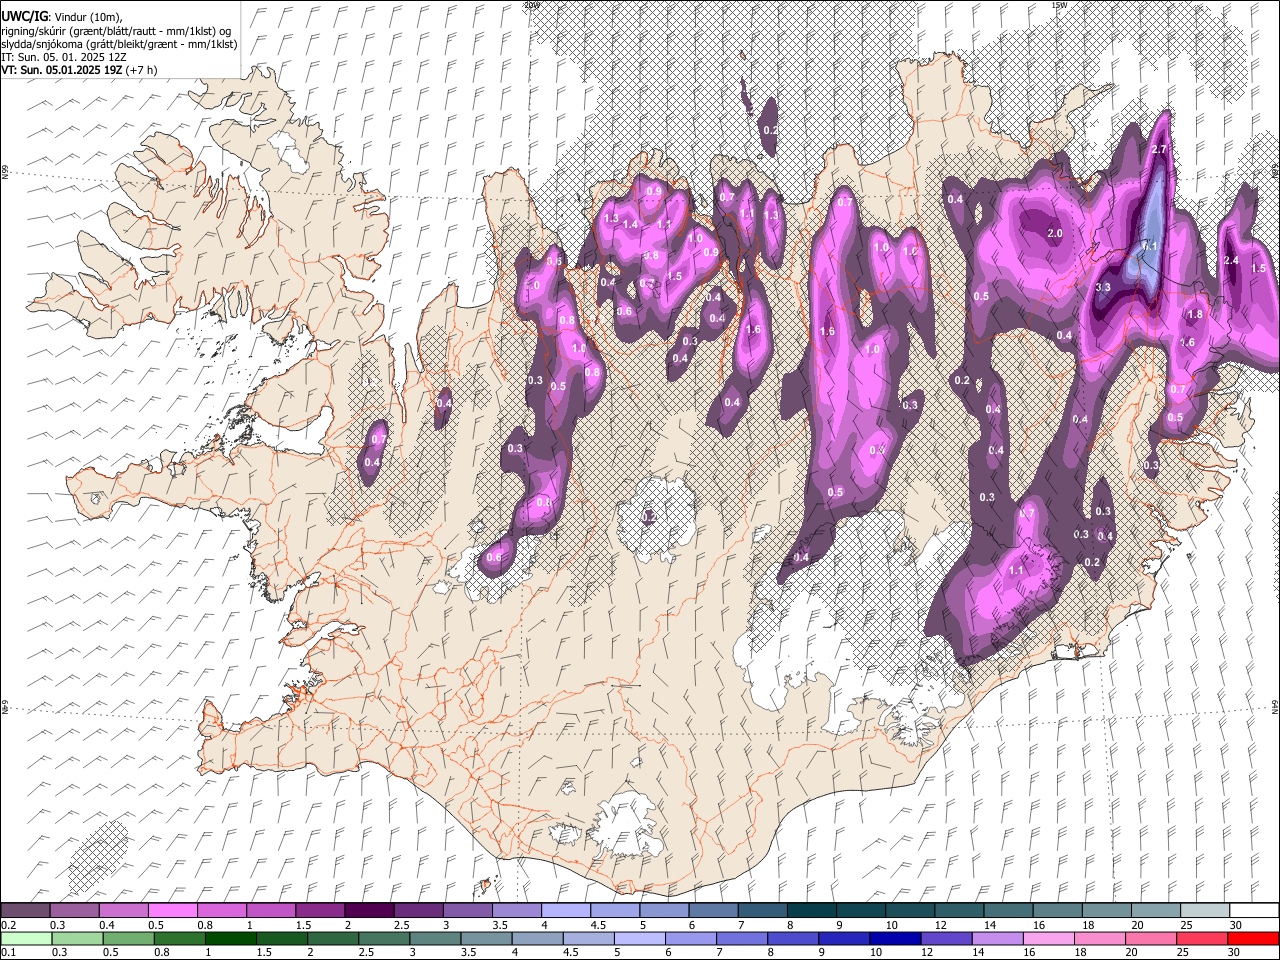Screen dimensions: 1280x960
Task: Click the 20W longitude label at top
Action: [531, 5]
